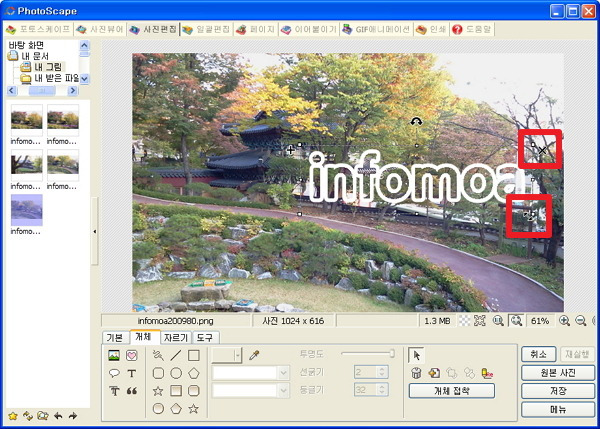600x429 pixels.
Task: Switch to the 자르기 crop tab
Action: coord(176,338)
